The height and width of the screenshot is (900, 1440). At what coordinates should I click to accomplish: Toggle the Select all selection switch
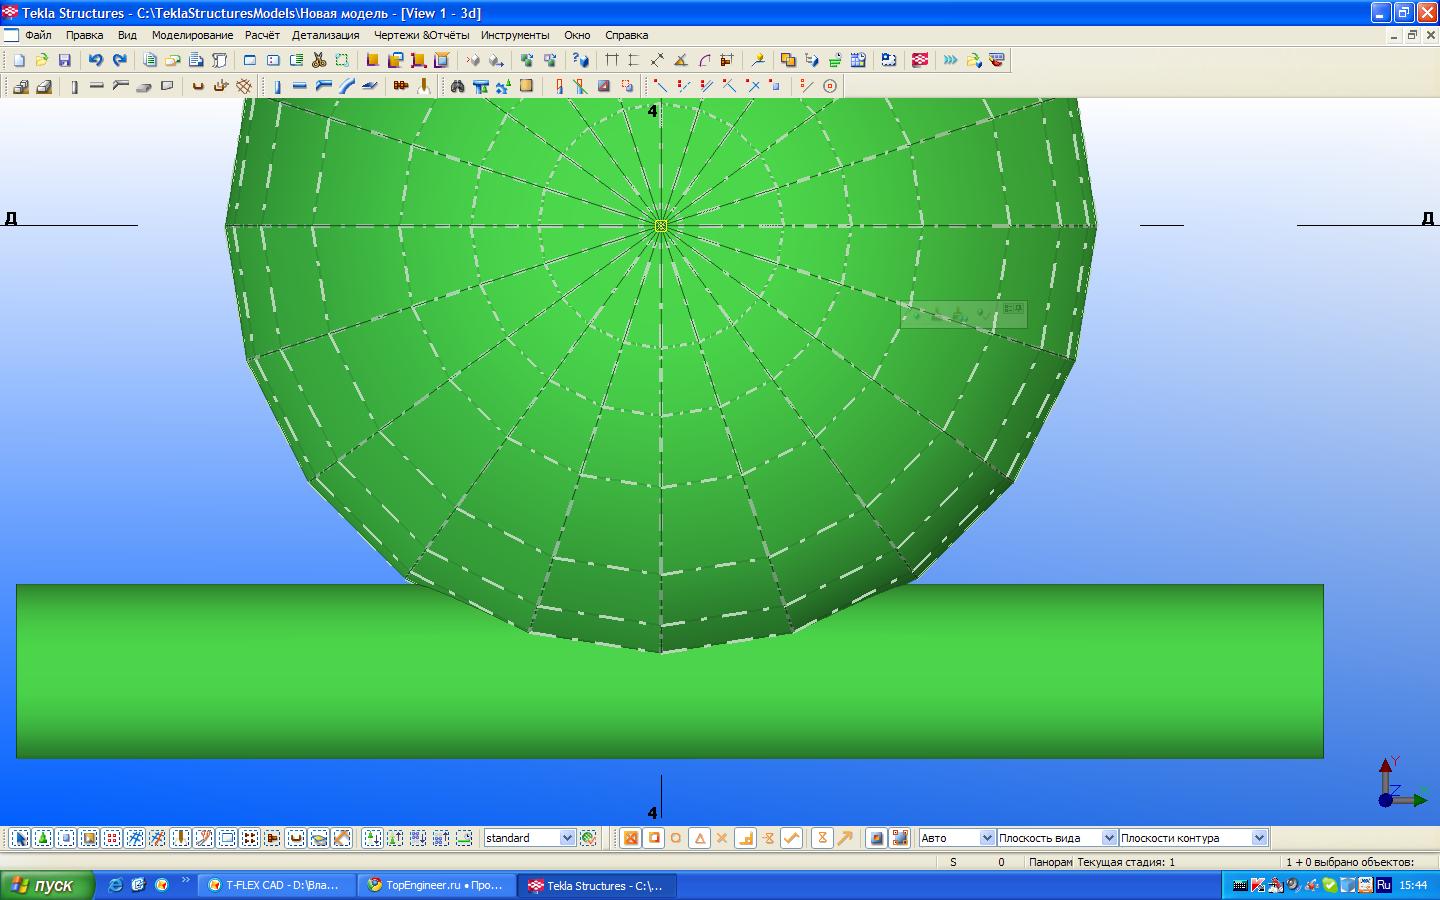(20, 838)
